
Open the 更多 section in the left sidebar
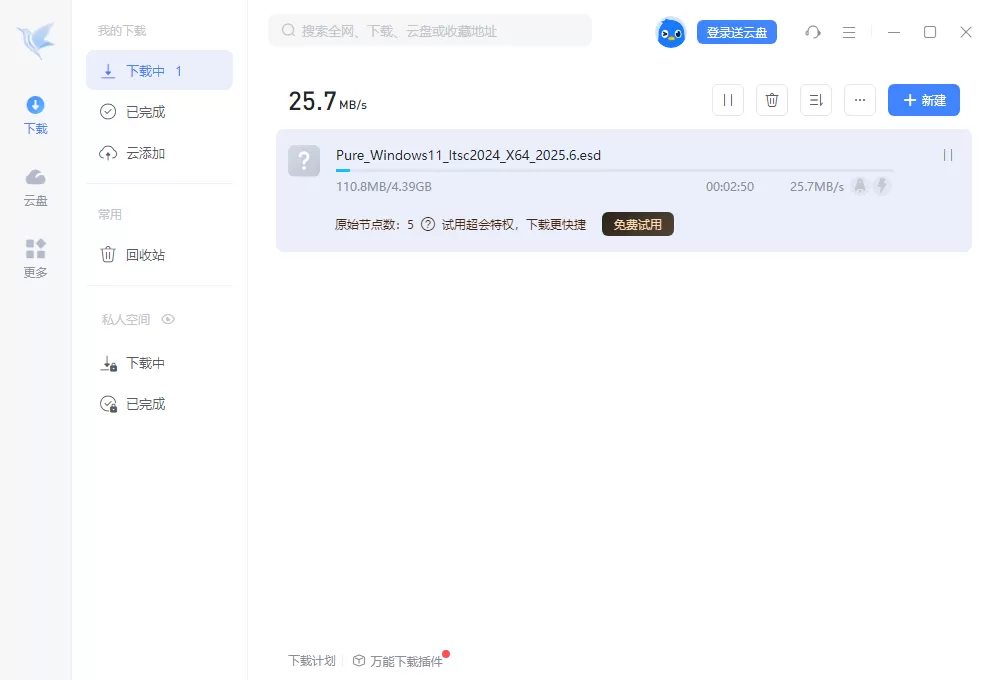[35, 255]
